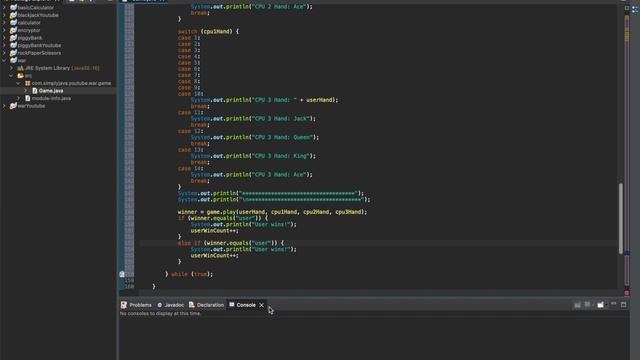Click the Game.java file icon
Screen dimensions: 640x360
point(35,91)
